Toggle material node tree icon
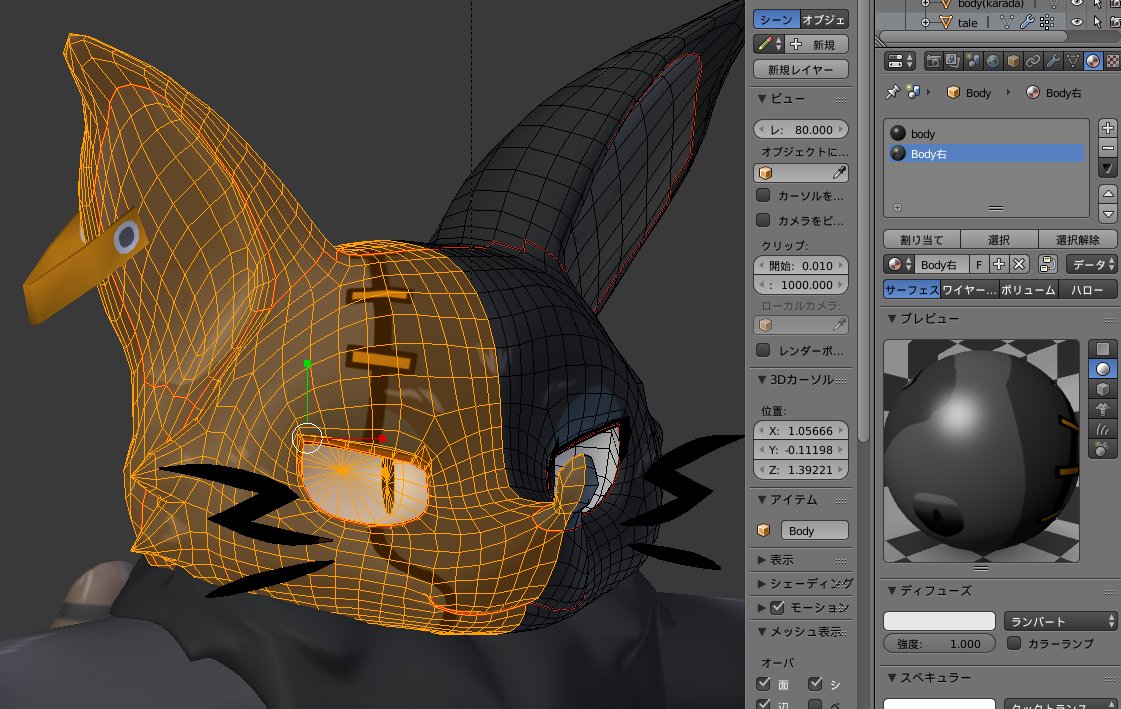1121x709 pixels. 1047,264
